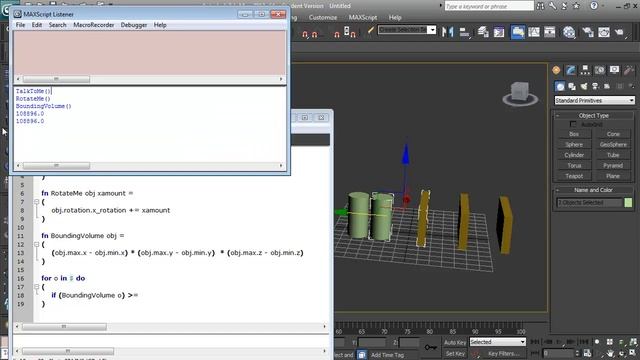
Task: Click the Pyramid primitive button
Action: tap(613, 165)
